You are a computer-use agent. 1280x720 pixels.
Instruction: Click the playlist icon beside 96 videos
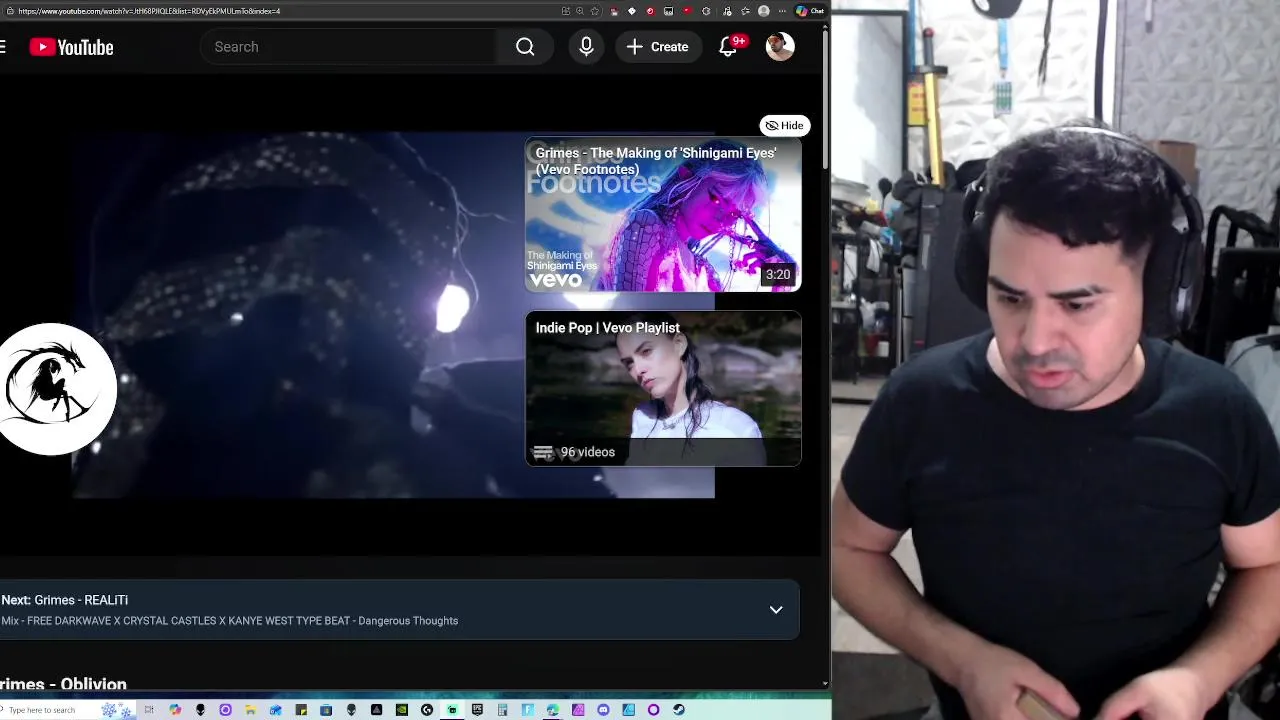coord(543,452)
